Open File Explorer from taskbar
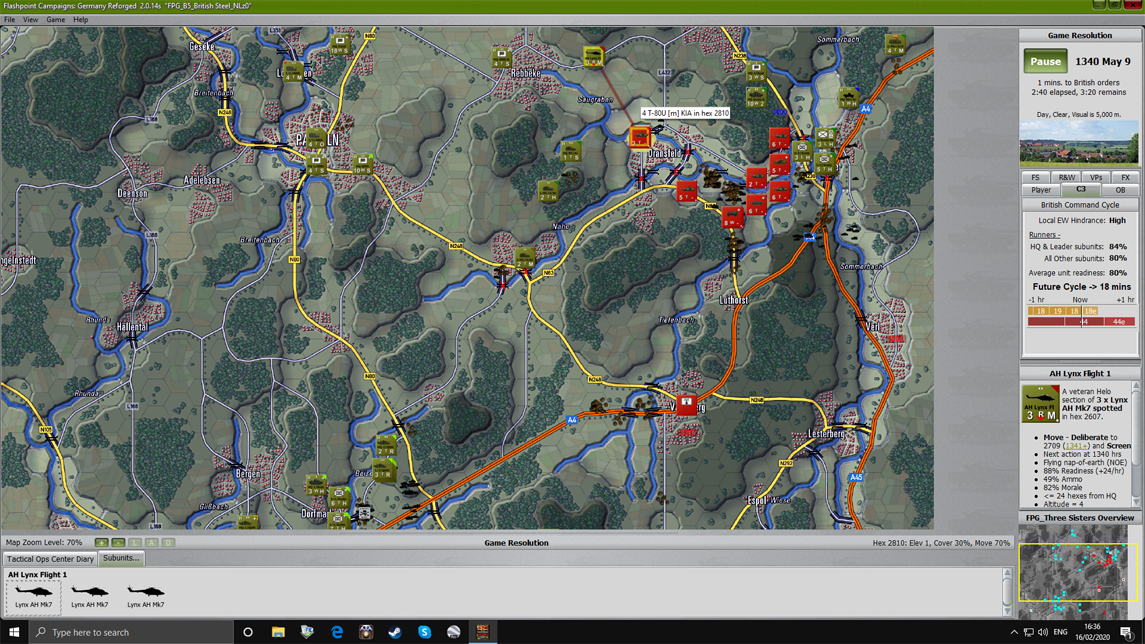Image resolution: width=1145 pixels, height=644 pixels. (278, 632)
